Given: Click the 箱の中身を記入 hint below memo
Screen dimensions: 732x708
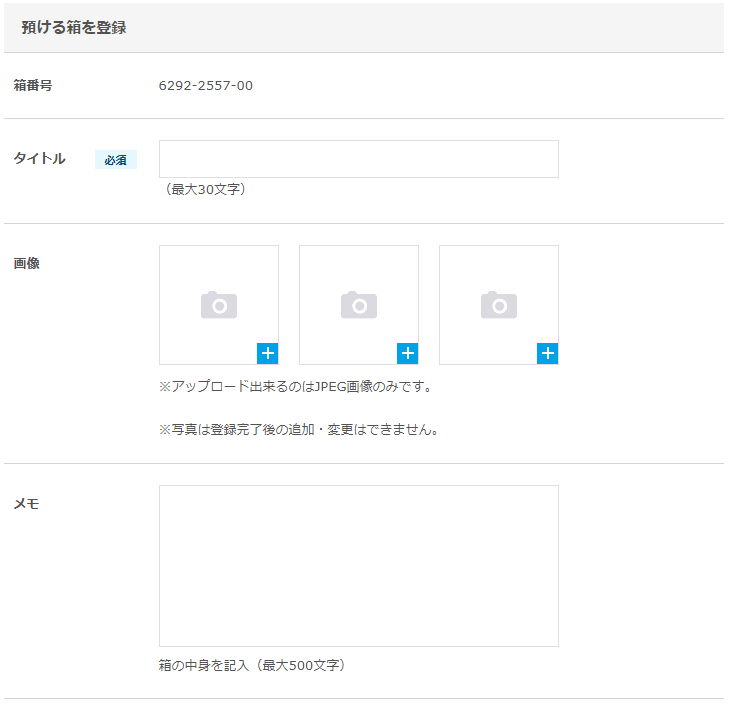Looking at the screenshot, I should tap(252, 665).
